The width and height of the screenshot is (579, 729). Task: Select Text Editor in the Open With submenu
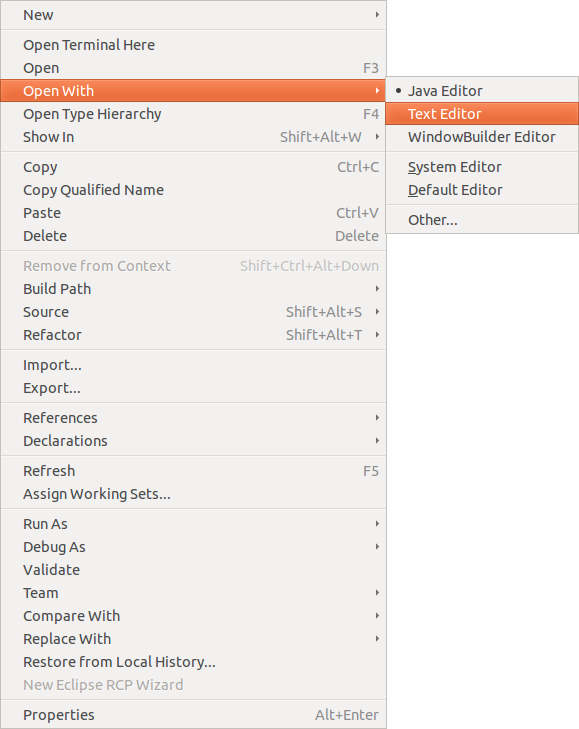[482, 114]
